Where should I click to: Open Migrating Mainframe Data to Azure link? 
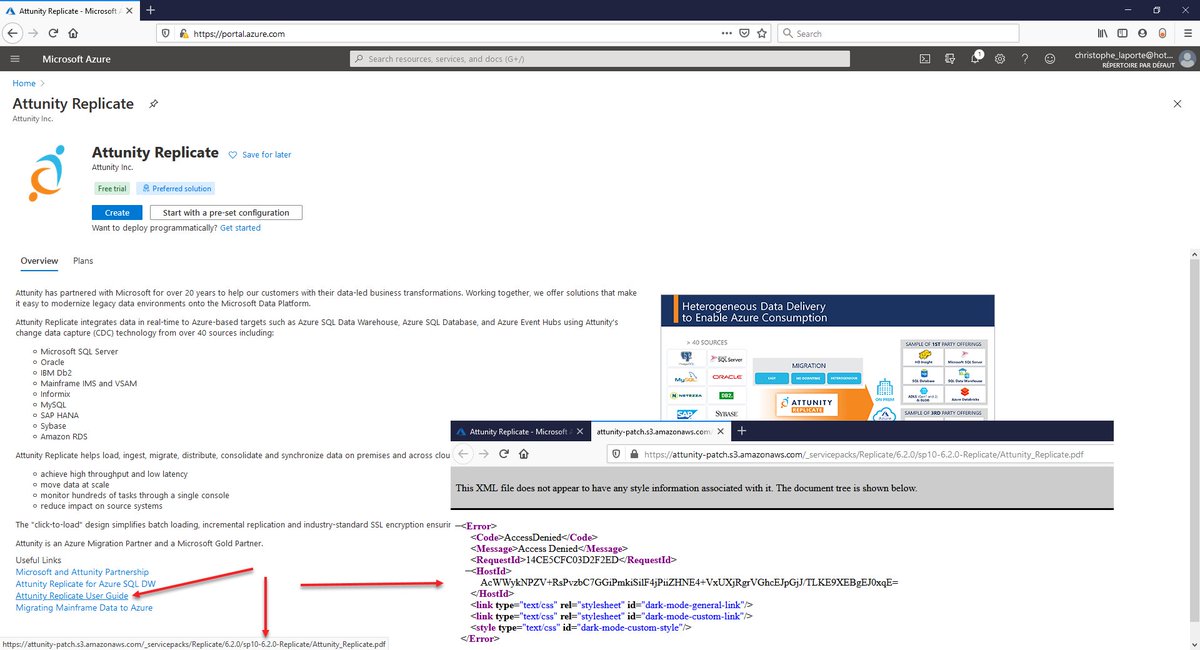click(84, 608)
